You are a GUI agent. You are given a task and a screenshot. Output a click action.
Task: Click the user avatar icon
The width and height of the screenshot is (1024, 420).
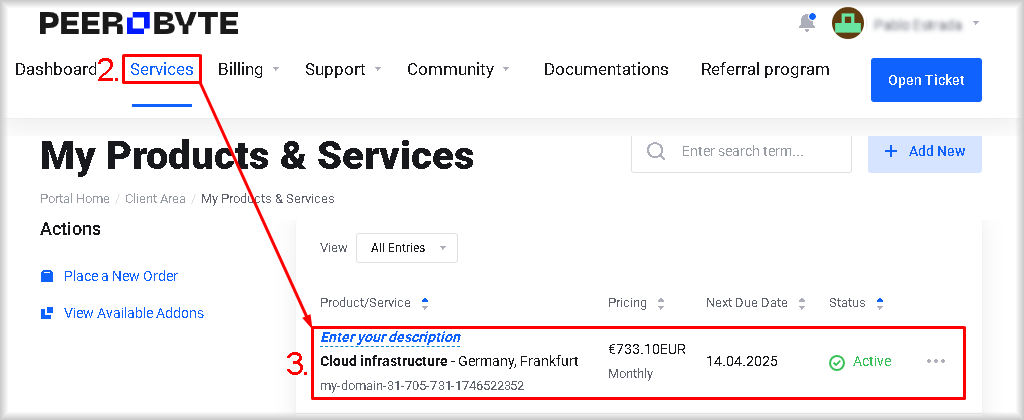(848, 23)
